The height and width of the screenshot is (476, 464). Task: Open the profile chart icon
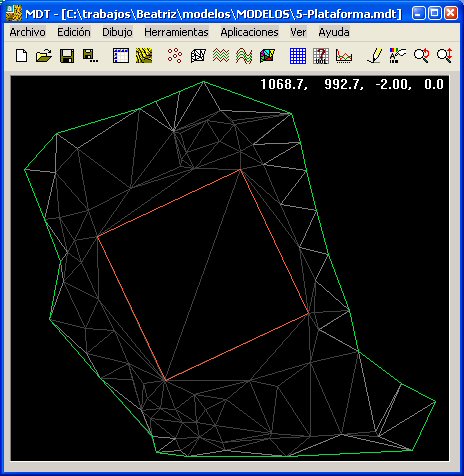344,56
